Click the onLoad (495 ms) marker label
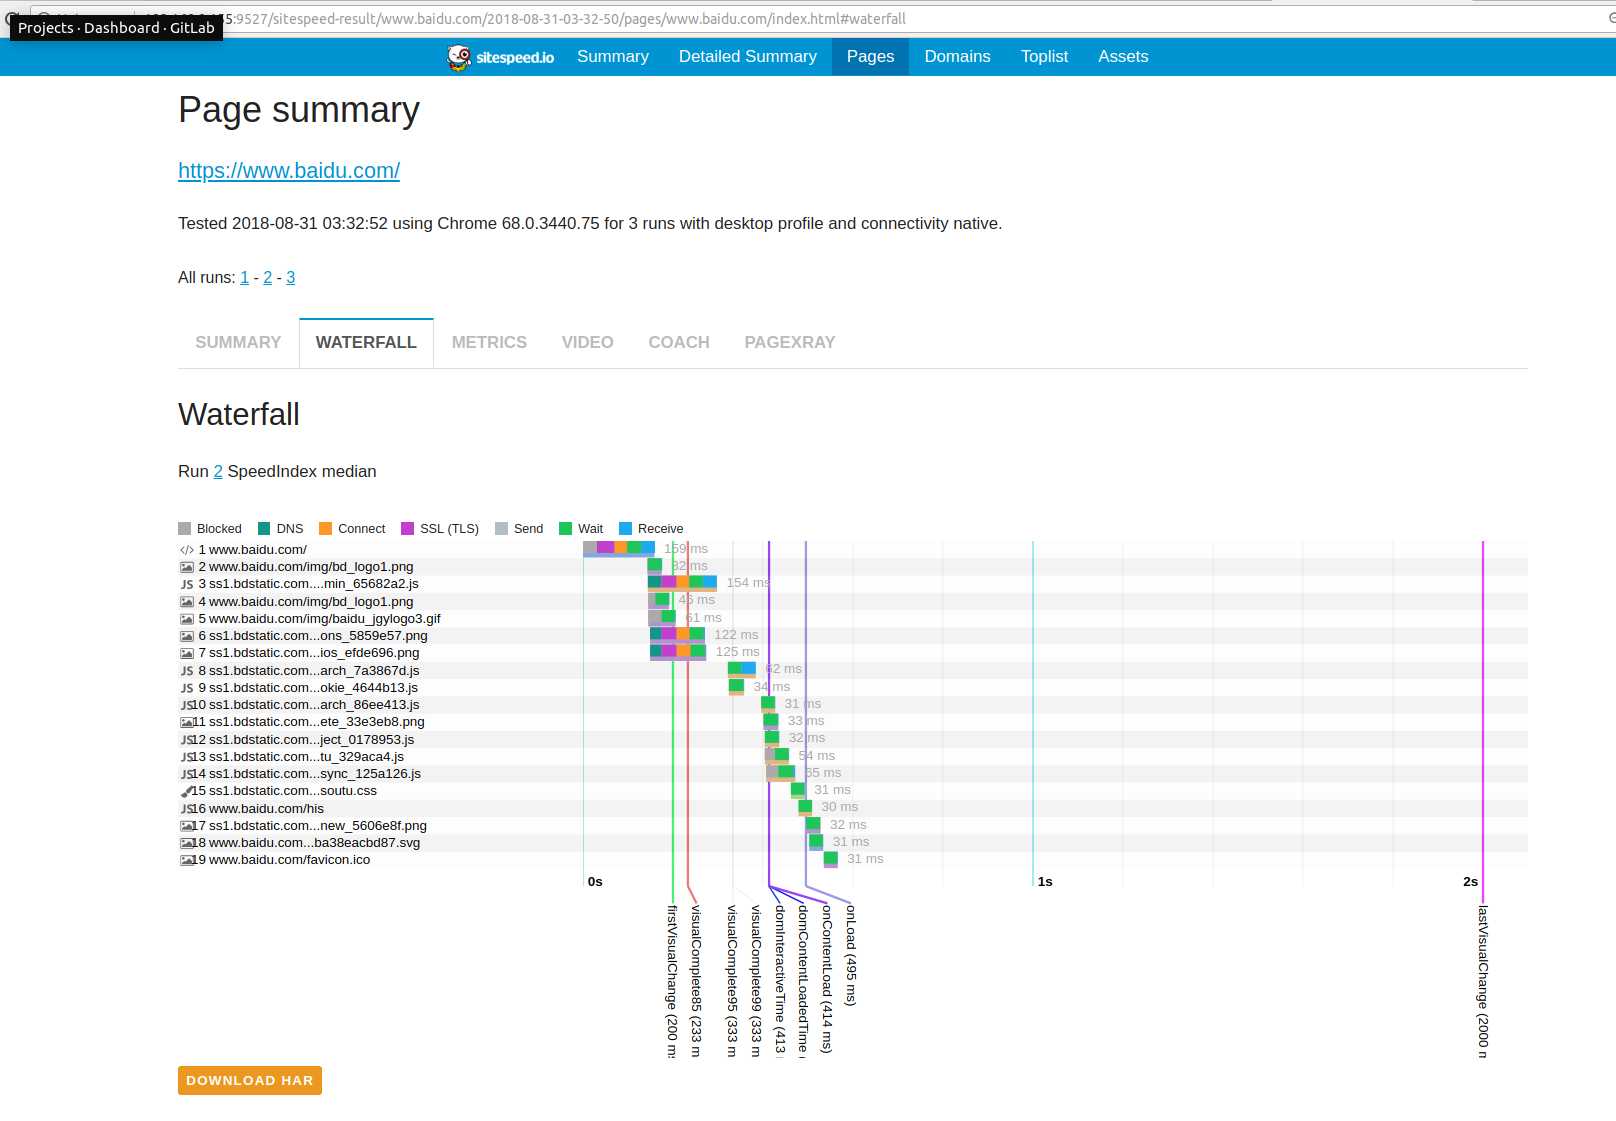1616x1121 pixels. [850, 955]
